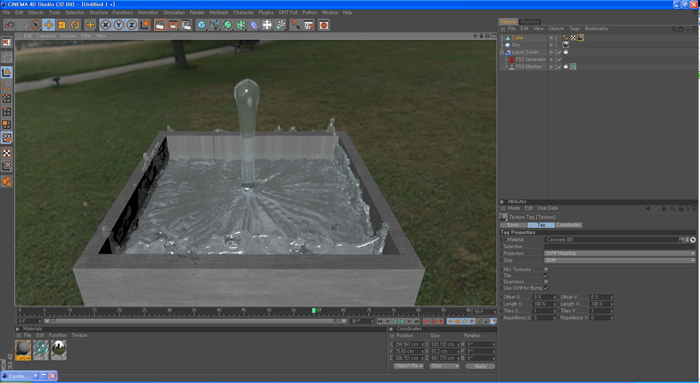Screen dimensions: 700x383
Task: Open the Projection dropdown
Action: pyautogui.click(x=620, y=253)
